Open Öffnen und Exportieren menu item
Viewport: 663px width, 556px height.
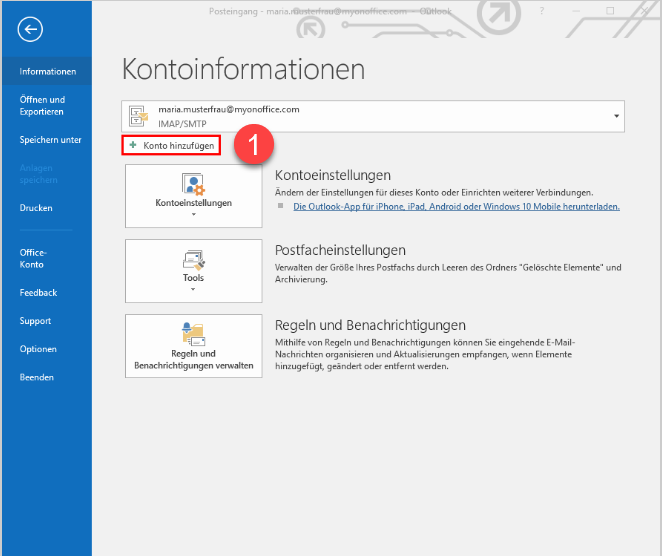42,105
